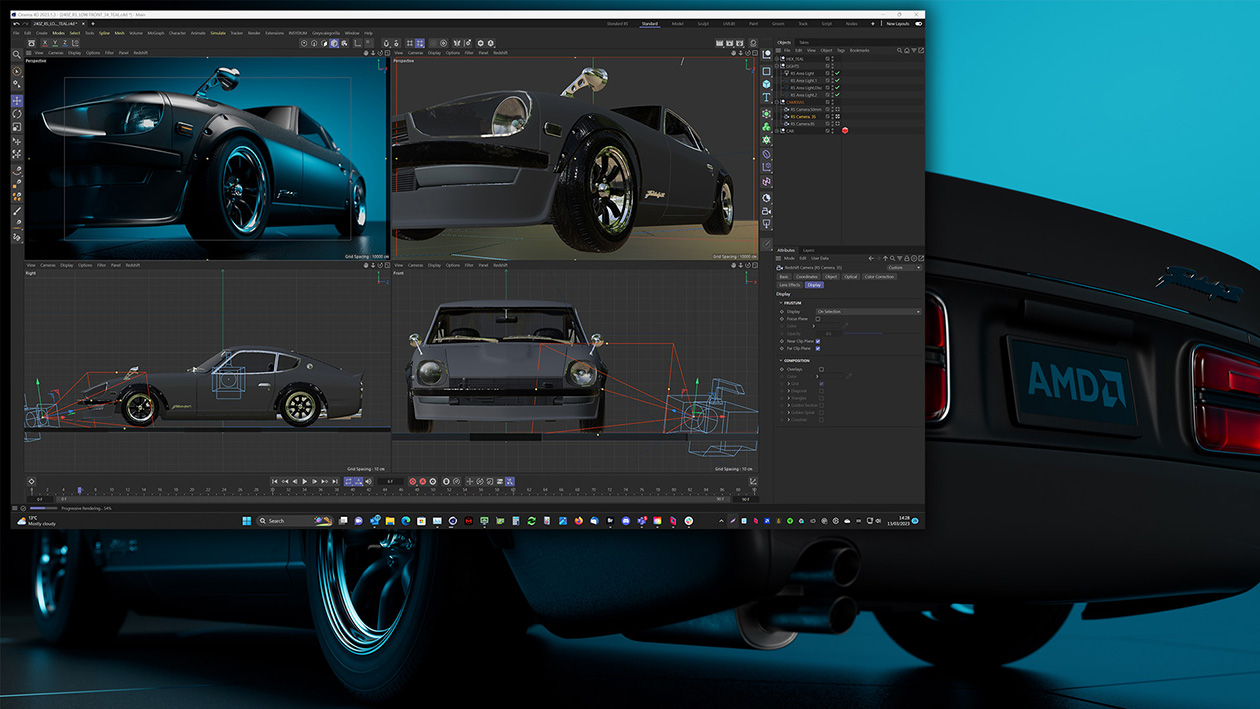Toggle the X axis lock icon

43,43
